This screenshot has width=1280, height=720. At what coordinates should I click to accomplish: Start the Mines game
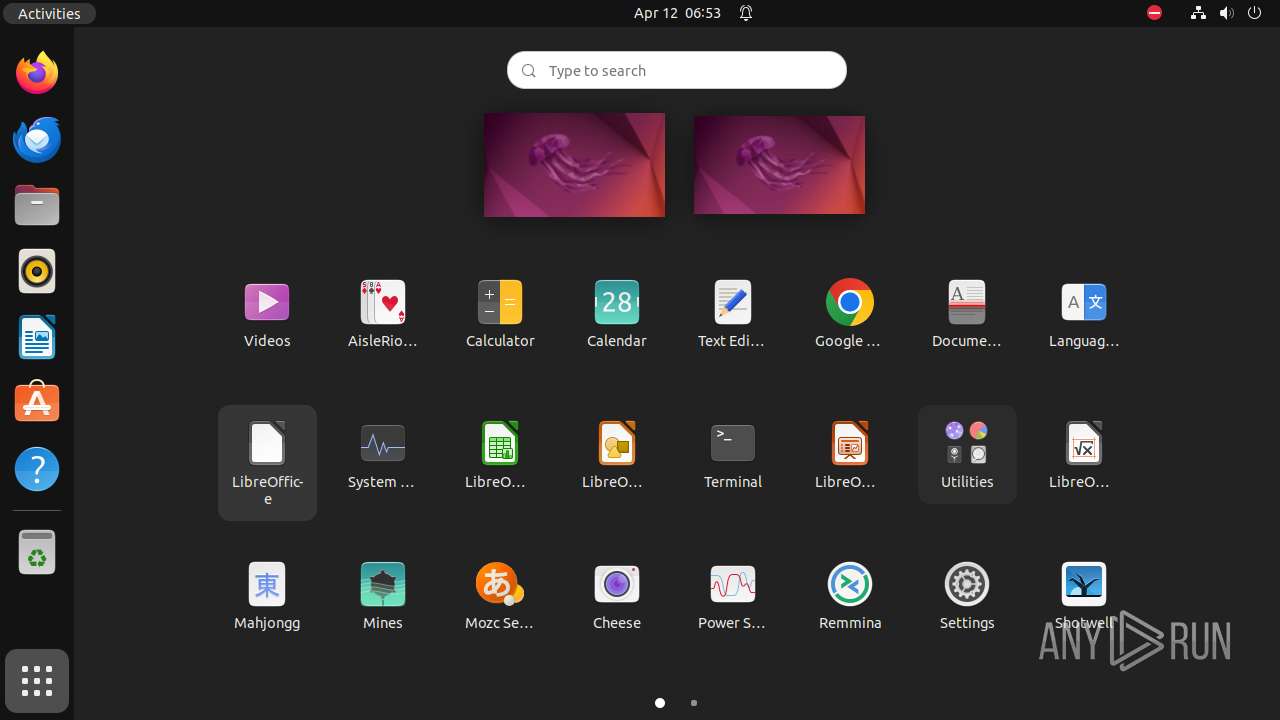point(383,596)
